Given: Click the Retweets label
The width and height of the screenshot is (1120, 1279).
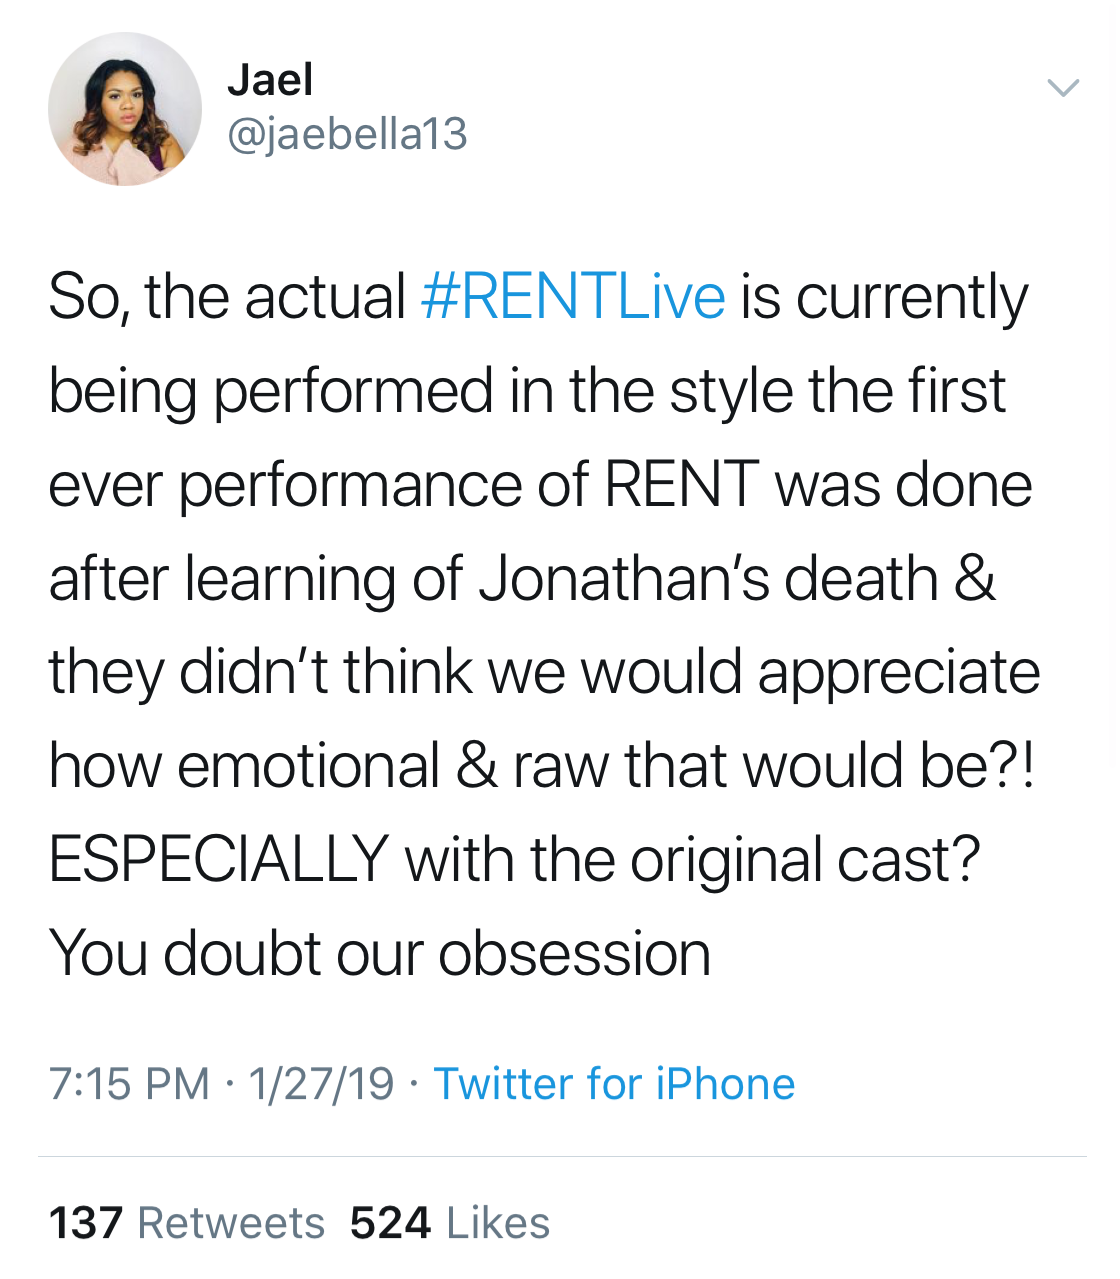Looking at the screenshot, I should click(x=231, y=1223).
